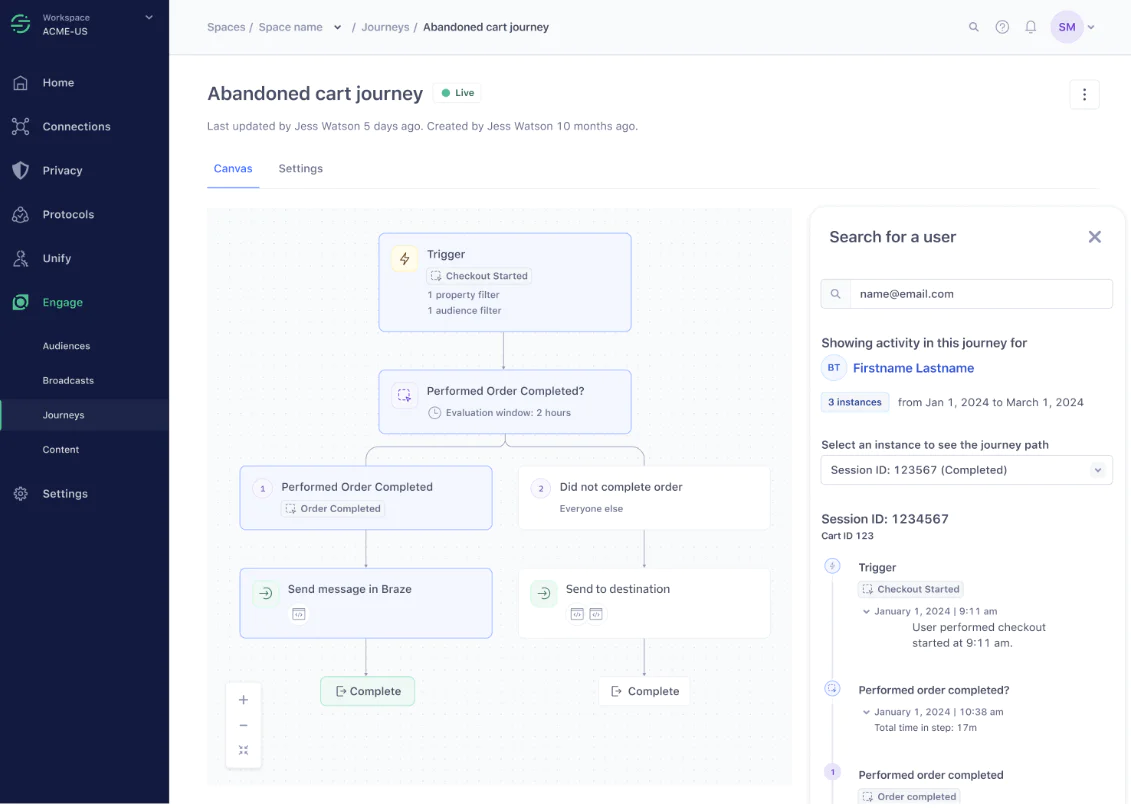The image size is (1131, 808).
Task: Open the SM account avatar menu
Action: point(1066,27)
